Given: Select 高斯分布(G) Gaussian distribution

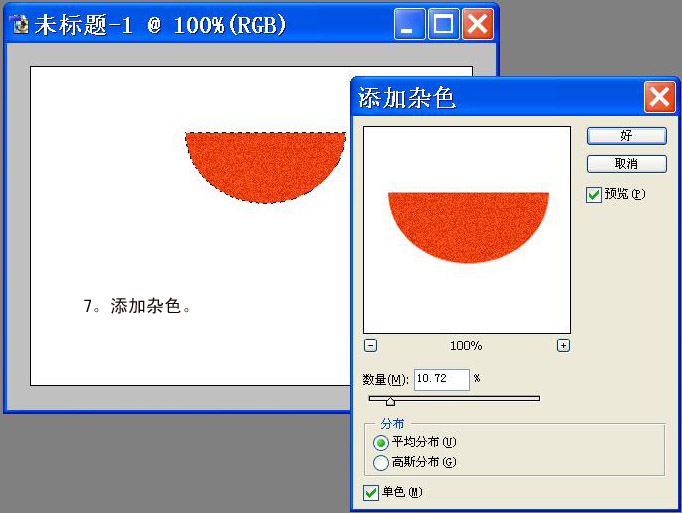Looking at the screenshot, I should [381, 462].
